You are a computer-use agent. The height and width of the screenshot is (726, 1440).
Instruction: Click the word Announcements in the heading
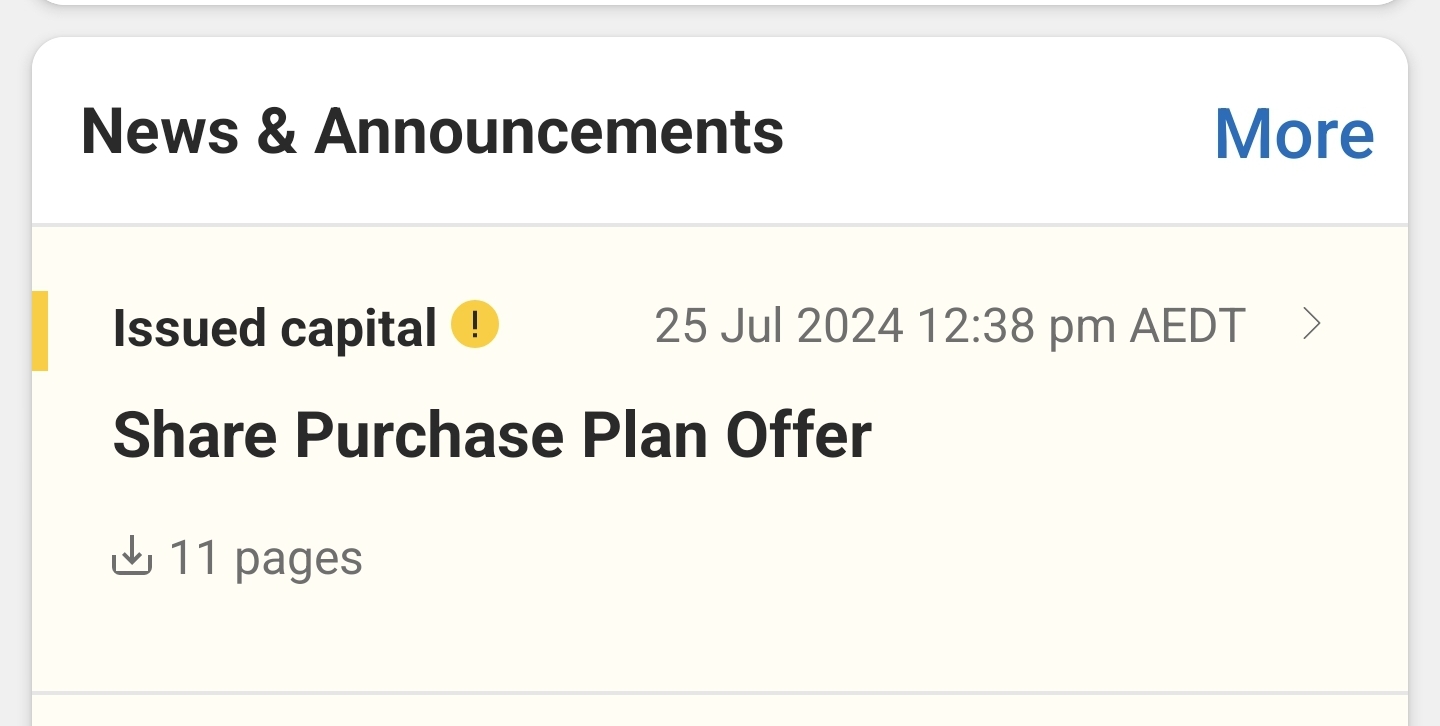click(549, 132)
